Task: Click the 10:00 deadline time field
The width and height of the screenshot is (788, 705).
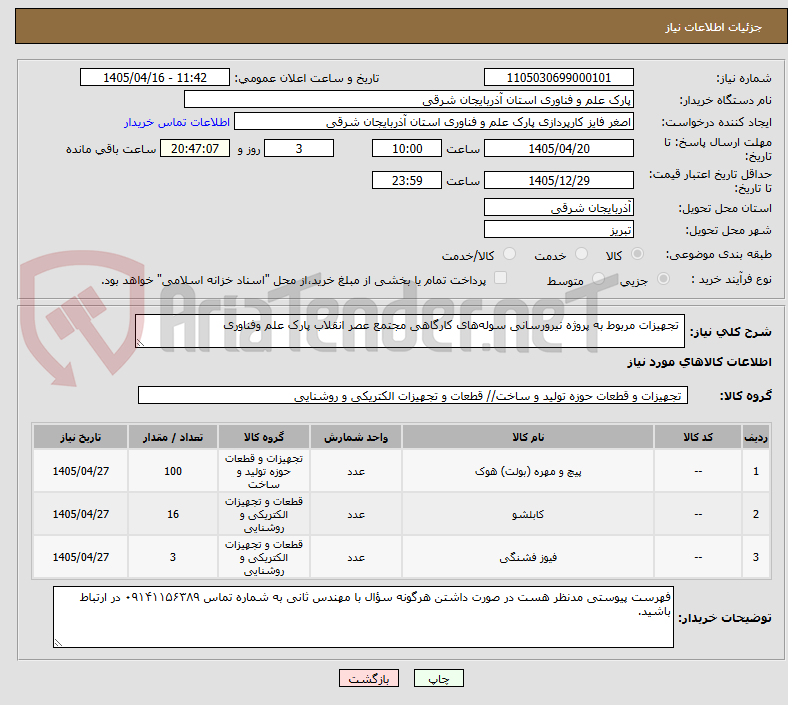Action: coord(407,148)
